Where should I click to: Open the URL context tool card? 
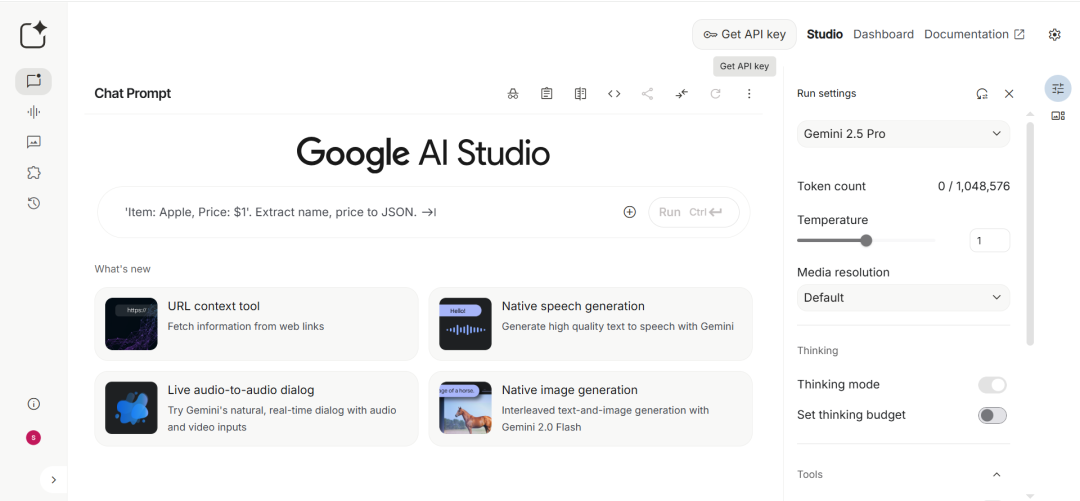point(256,324)
